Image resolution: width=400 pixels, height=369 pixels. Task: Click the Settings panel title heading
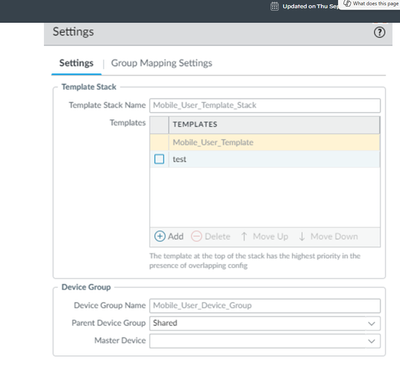click(73, 32)
